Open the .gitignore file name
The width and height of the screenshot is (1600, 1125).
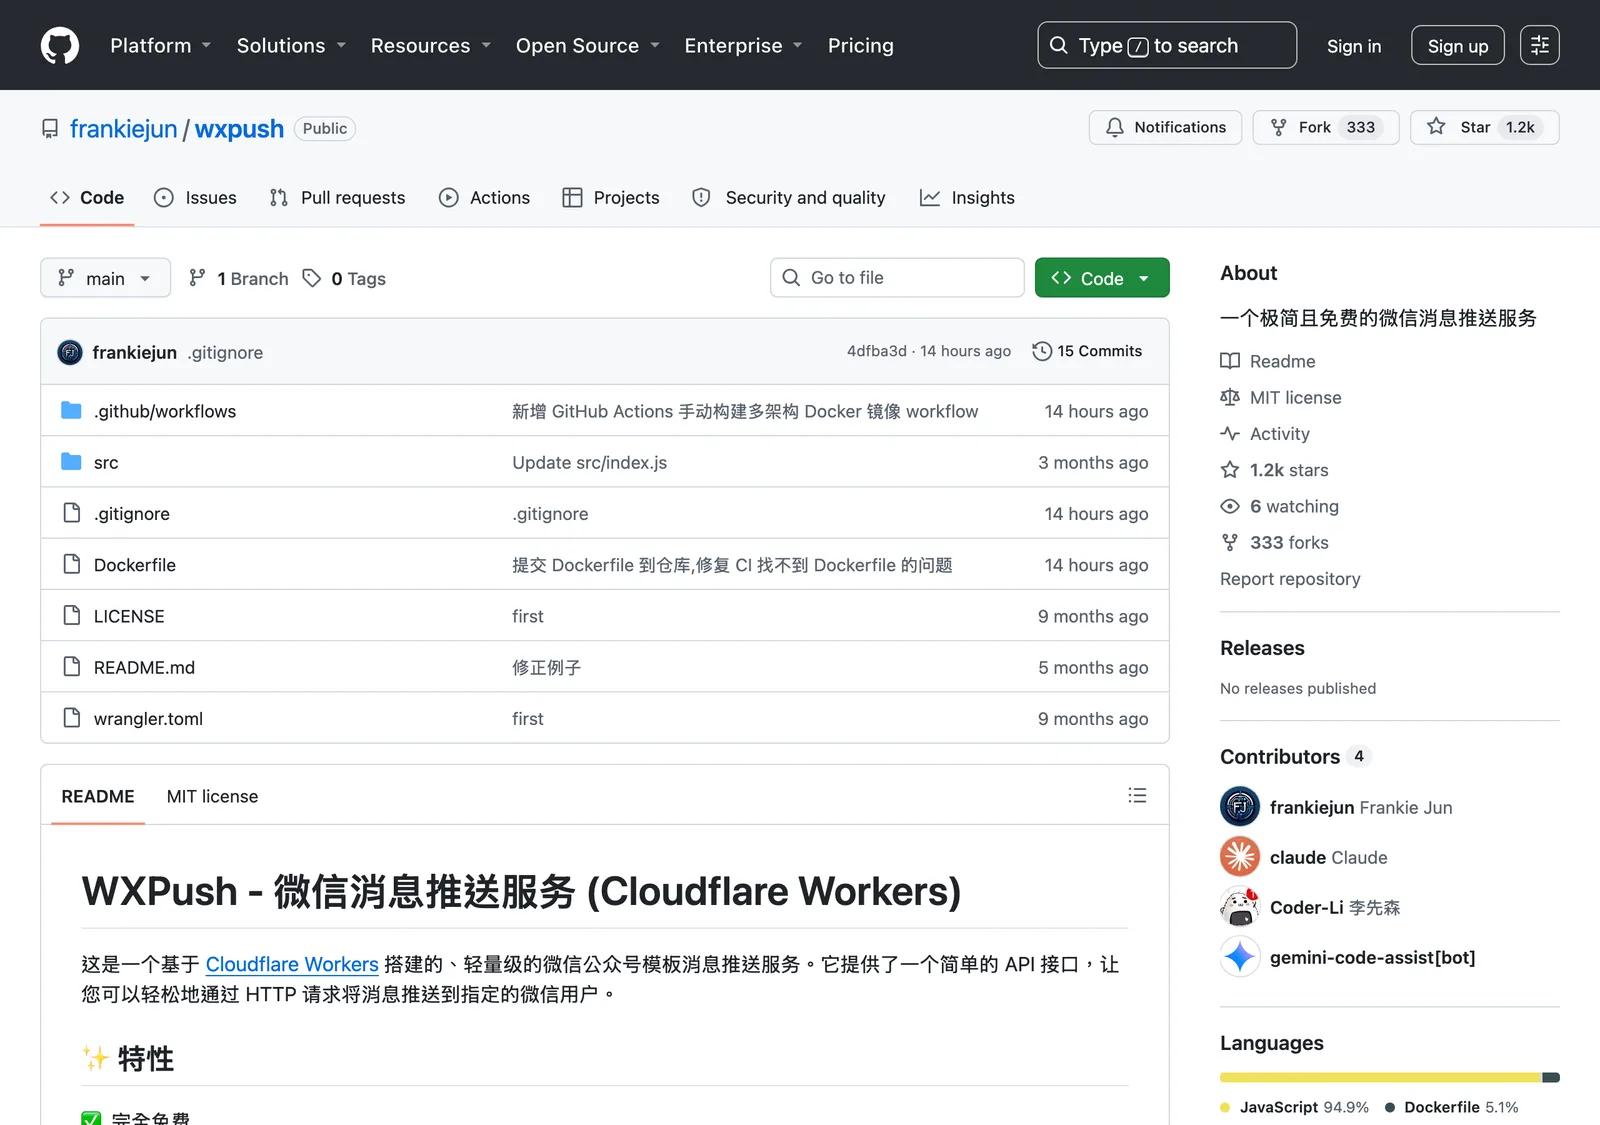[x=132, y=513]
